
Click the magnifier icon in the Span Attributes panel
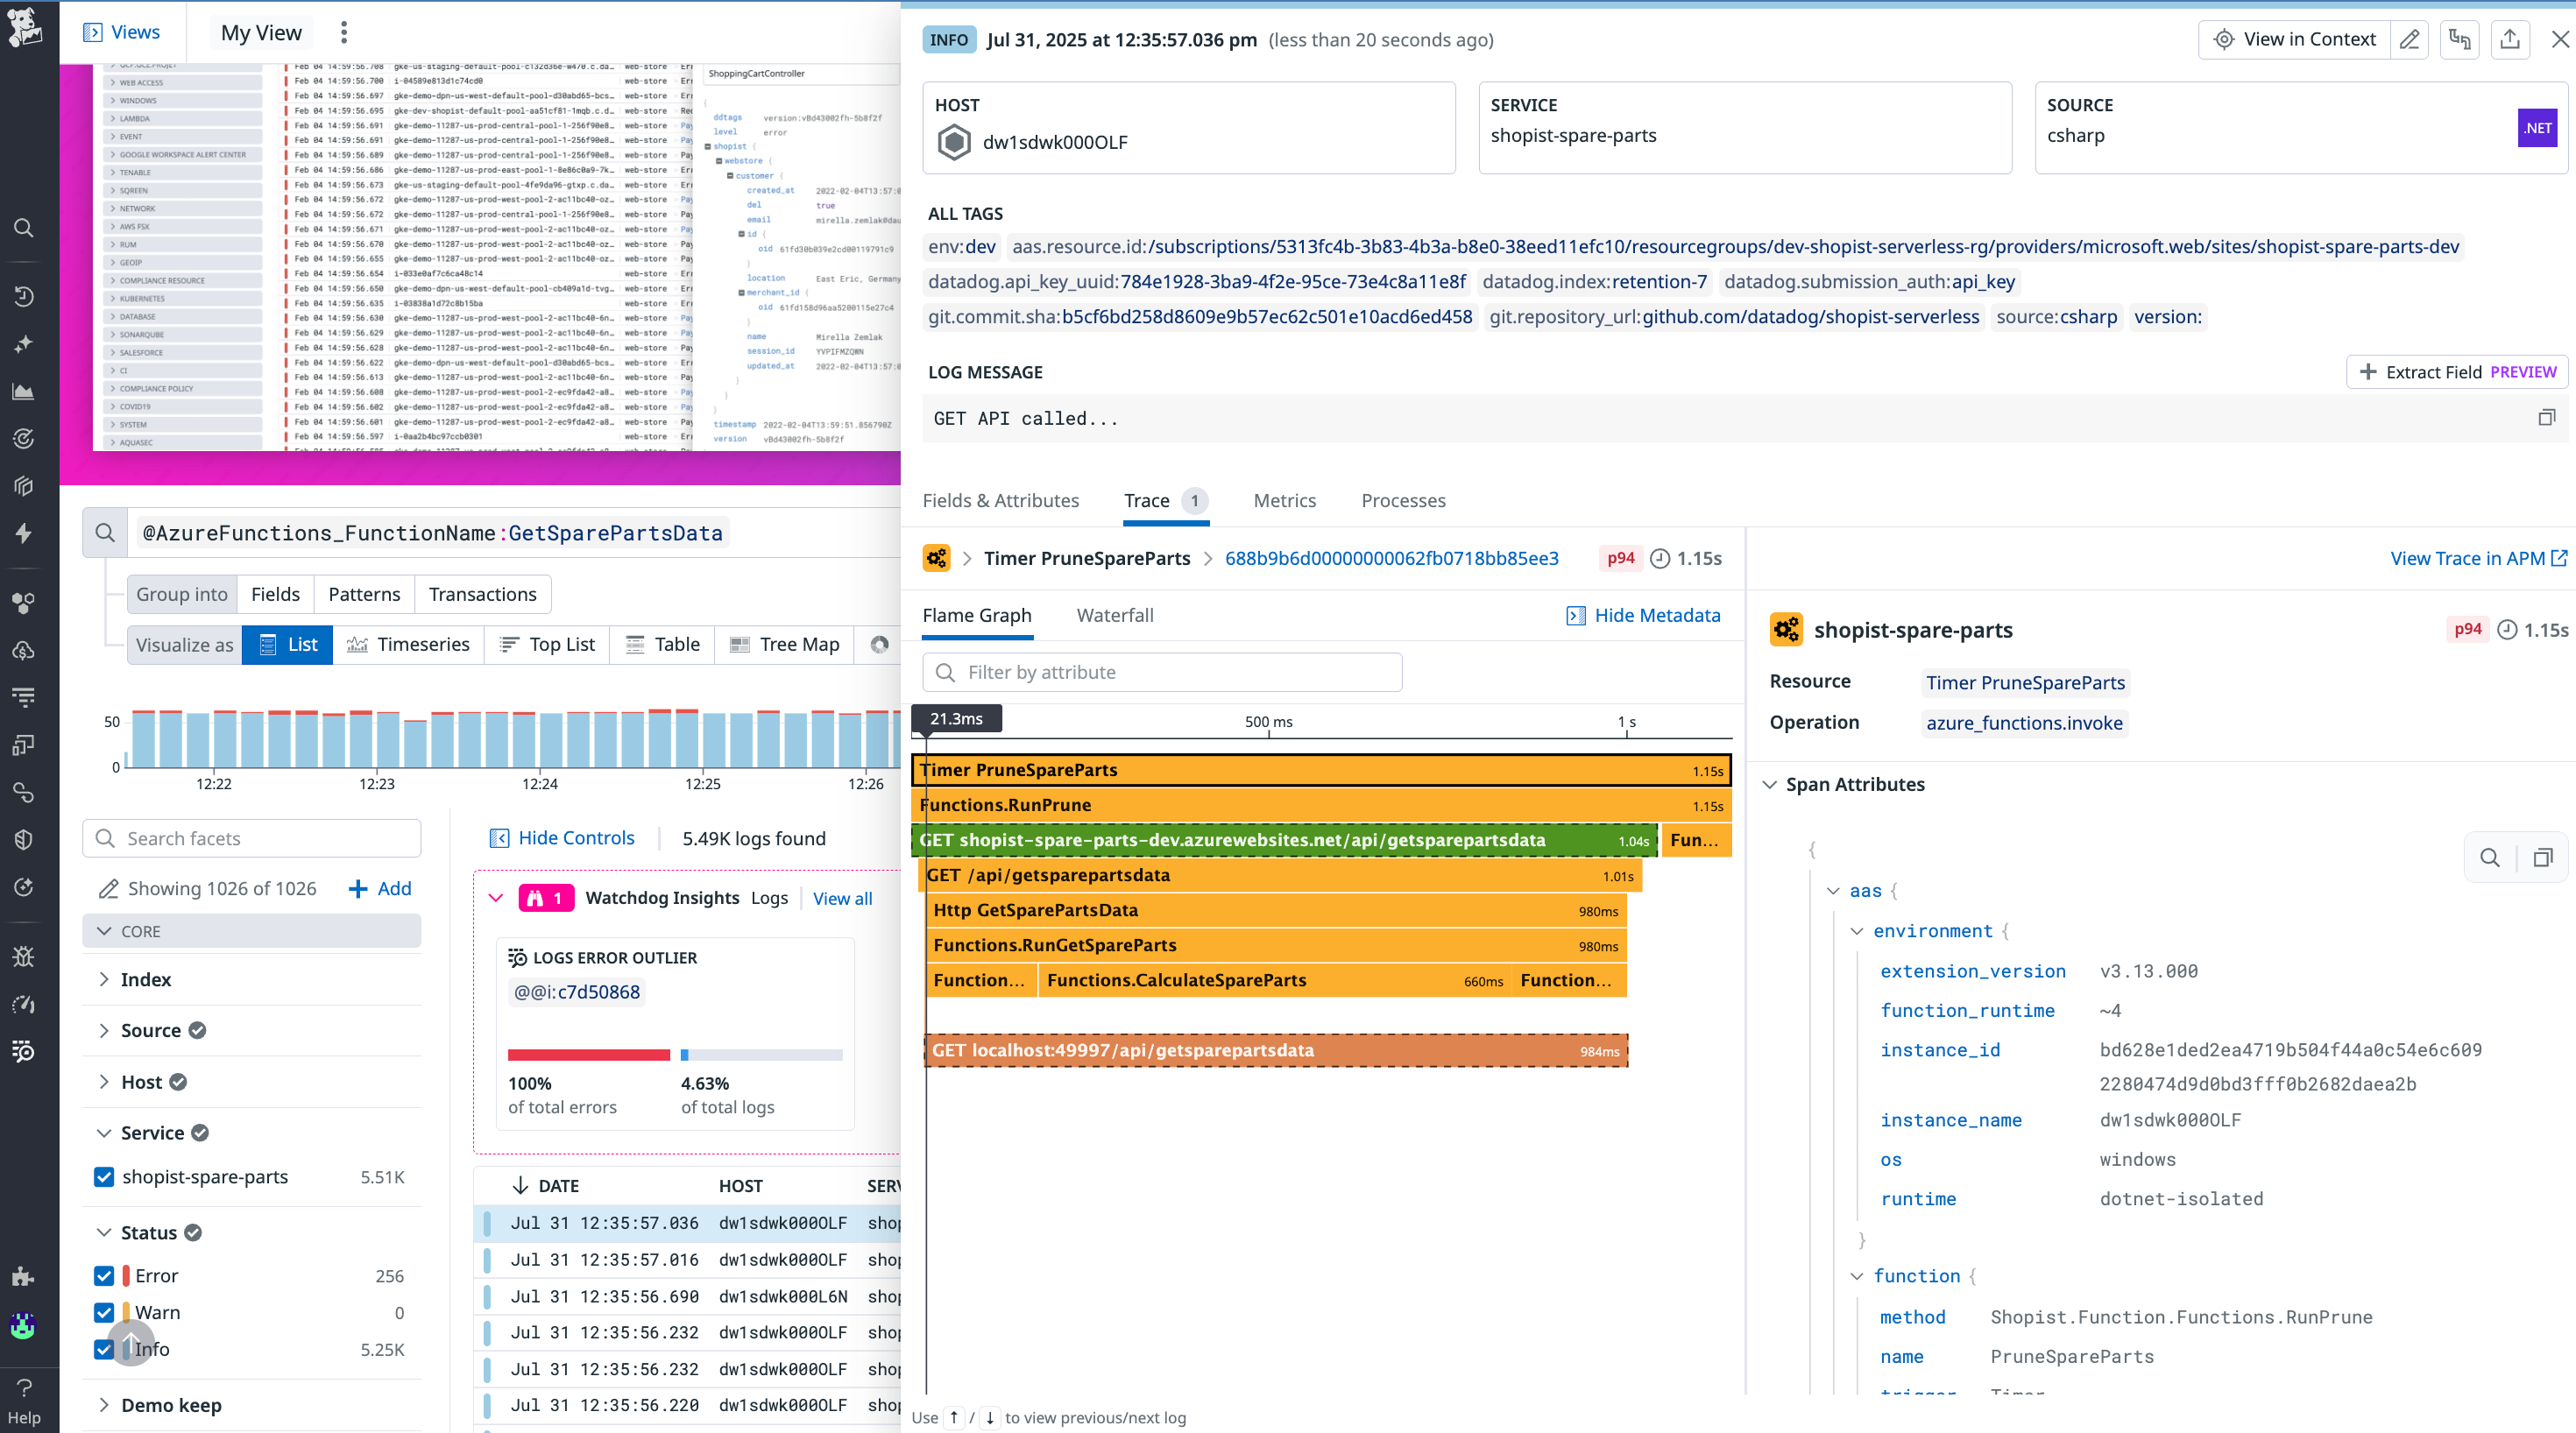[x=2490, y=858]
